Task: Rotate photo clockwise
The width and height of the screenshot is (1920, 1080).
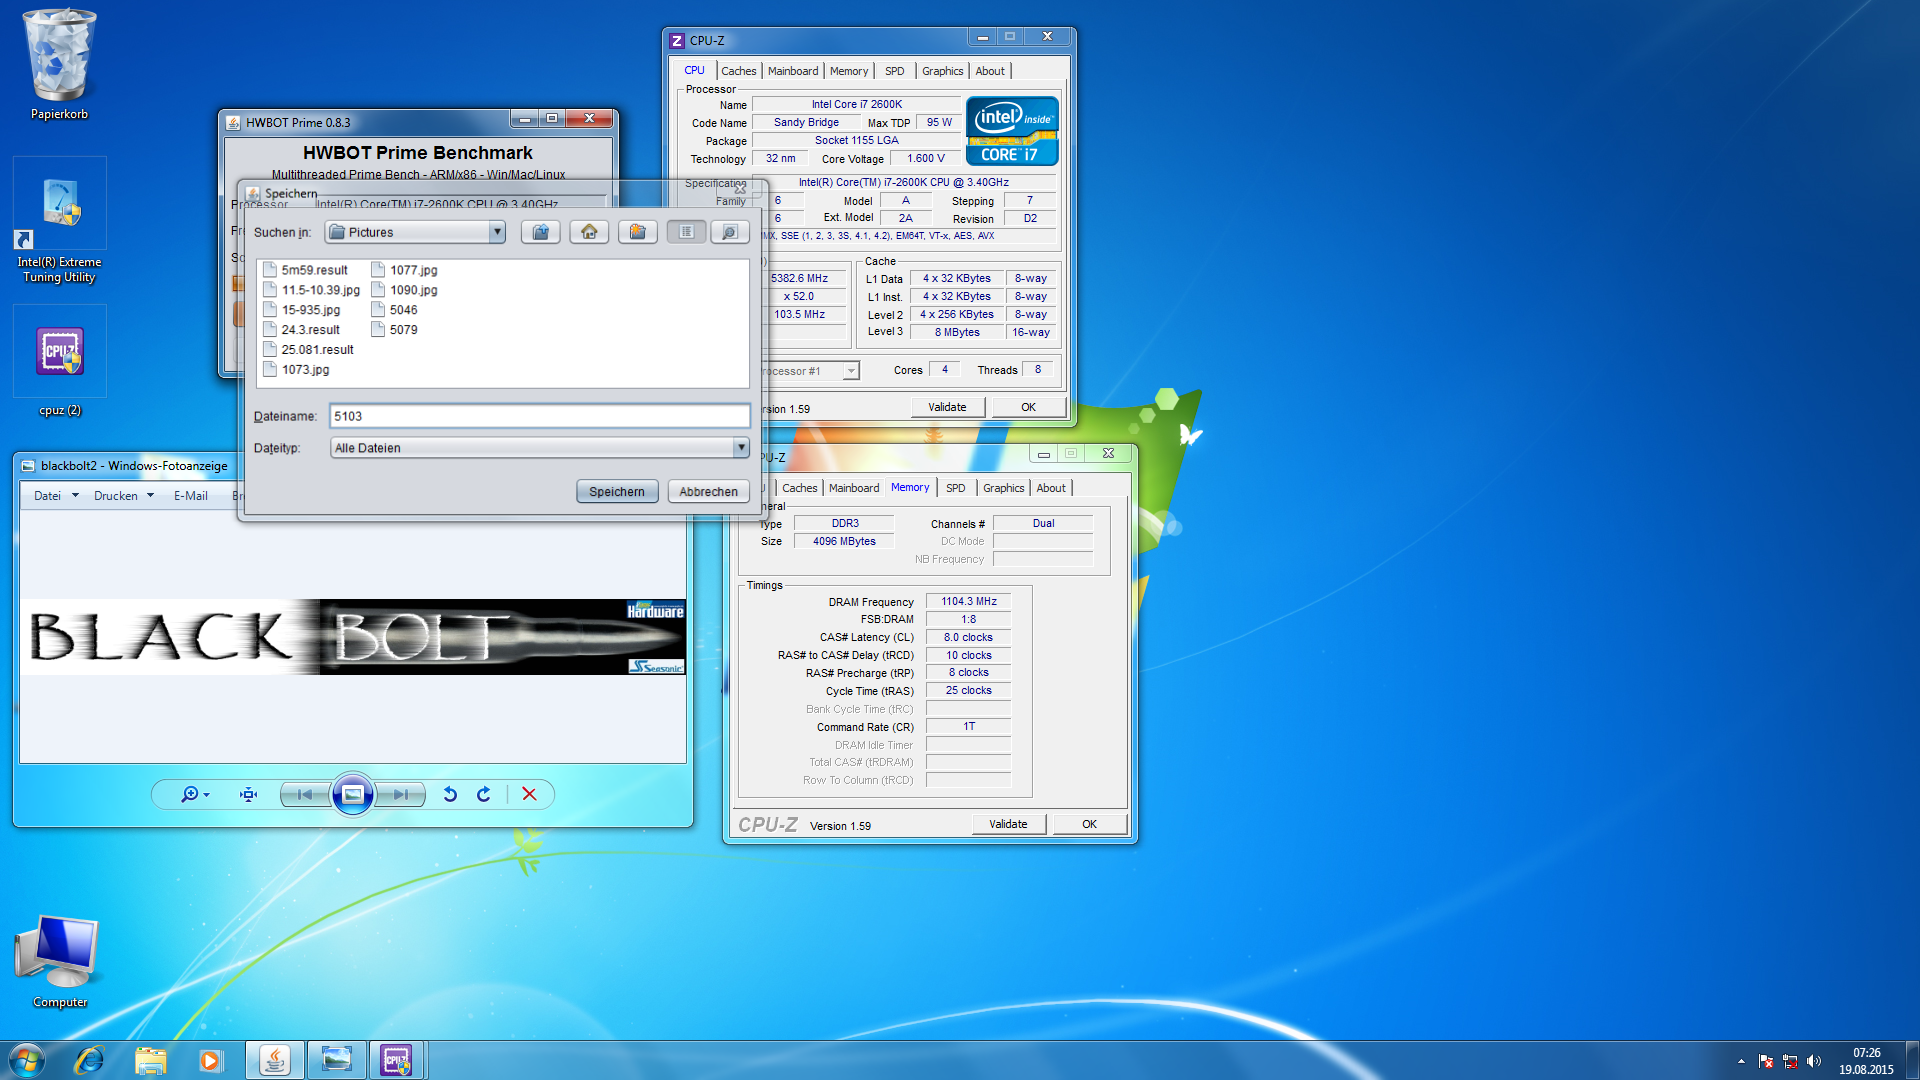Action: coord(484,794)
